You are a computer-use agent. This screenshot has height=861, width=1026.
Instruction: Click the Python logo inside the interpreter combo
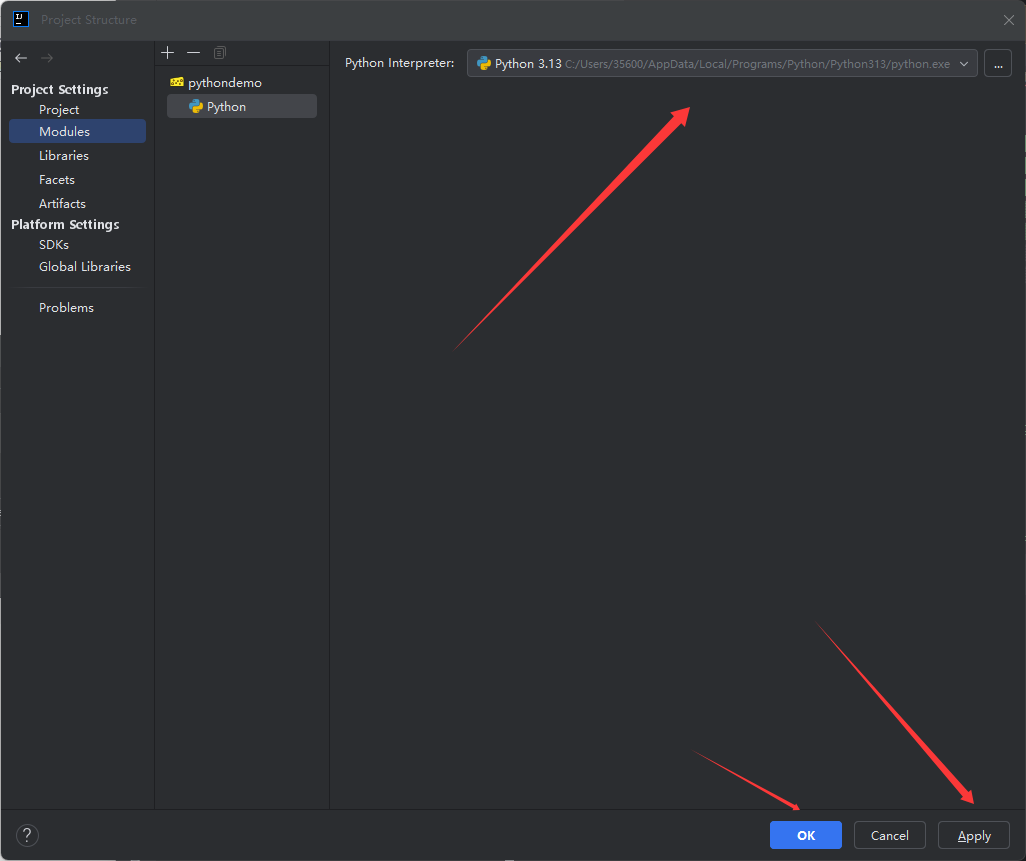point(484,63)
